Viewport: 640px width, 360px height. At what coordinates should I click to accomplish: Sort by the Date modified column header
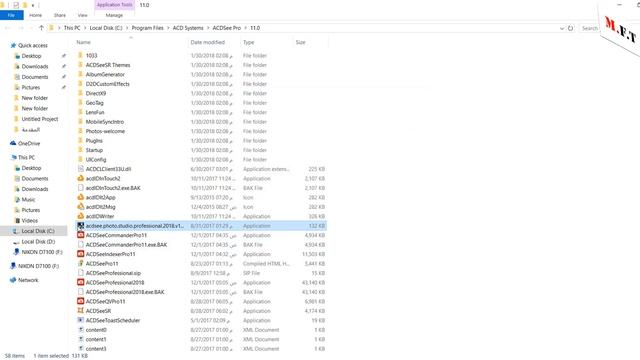point(207,42)
